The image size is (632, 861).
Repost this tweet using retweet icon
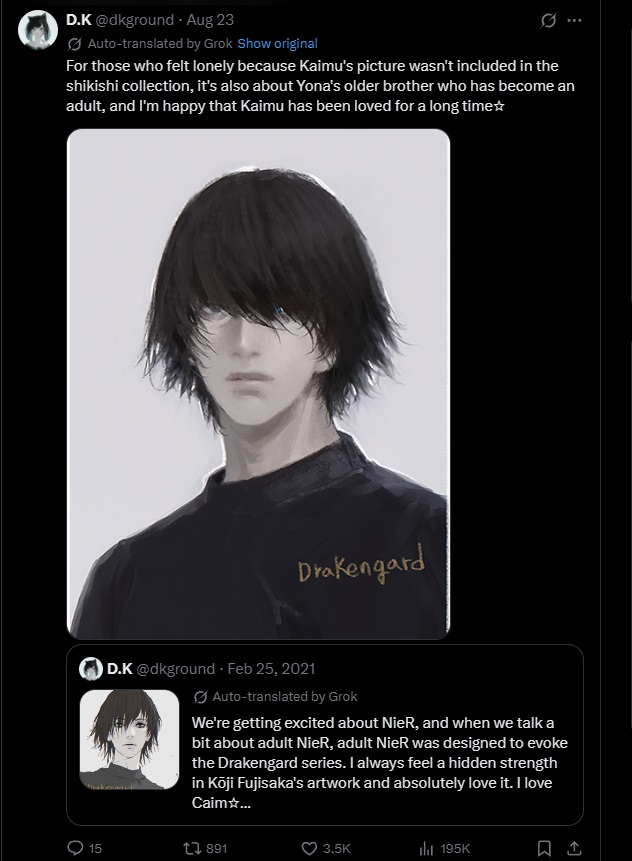(192, 848)
